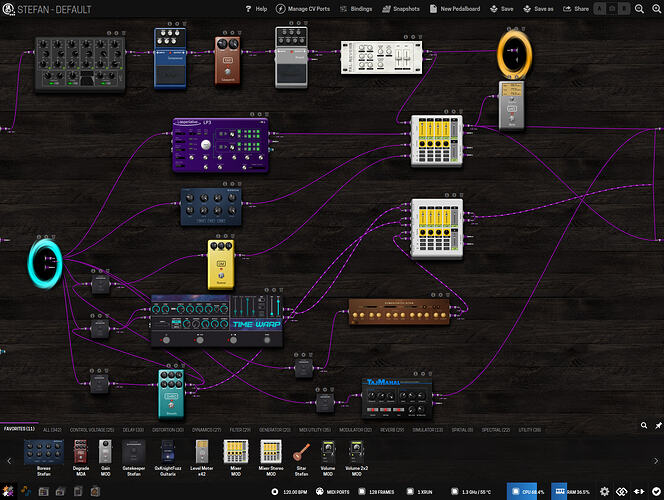Pin the plugin bar open
The image size is (664, 500).
[658, 425]
